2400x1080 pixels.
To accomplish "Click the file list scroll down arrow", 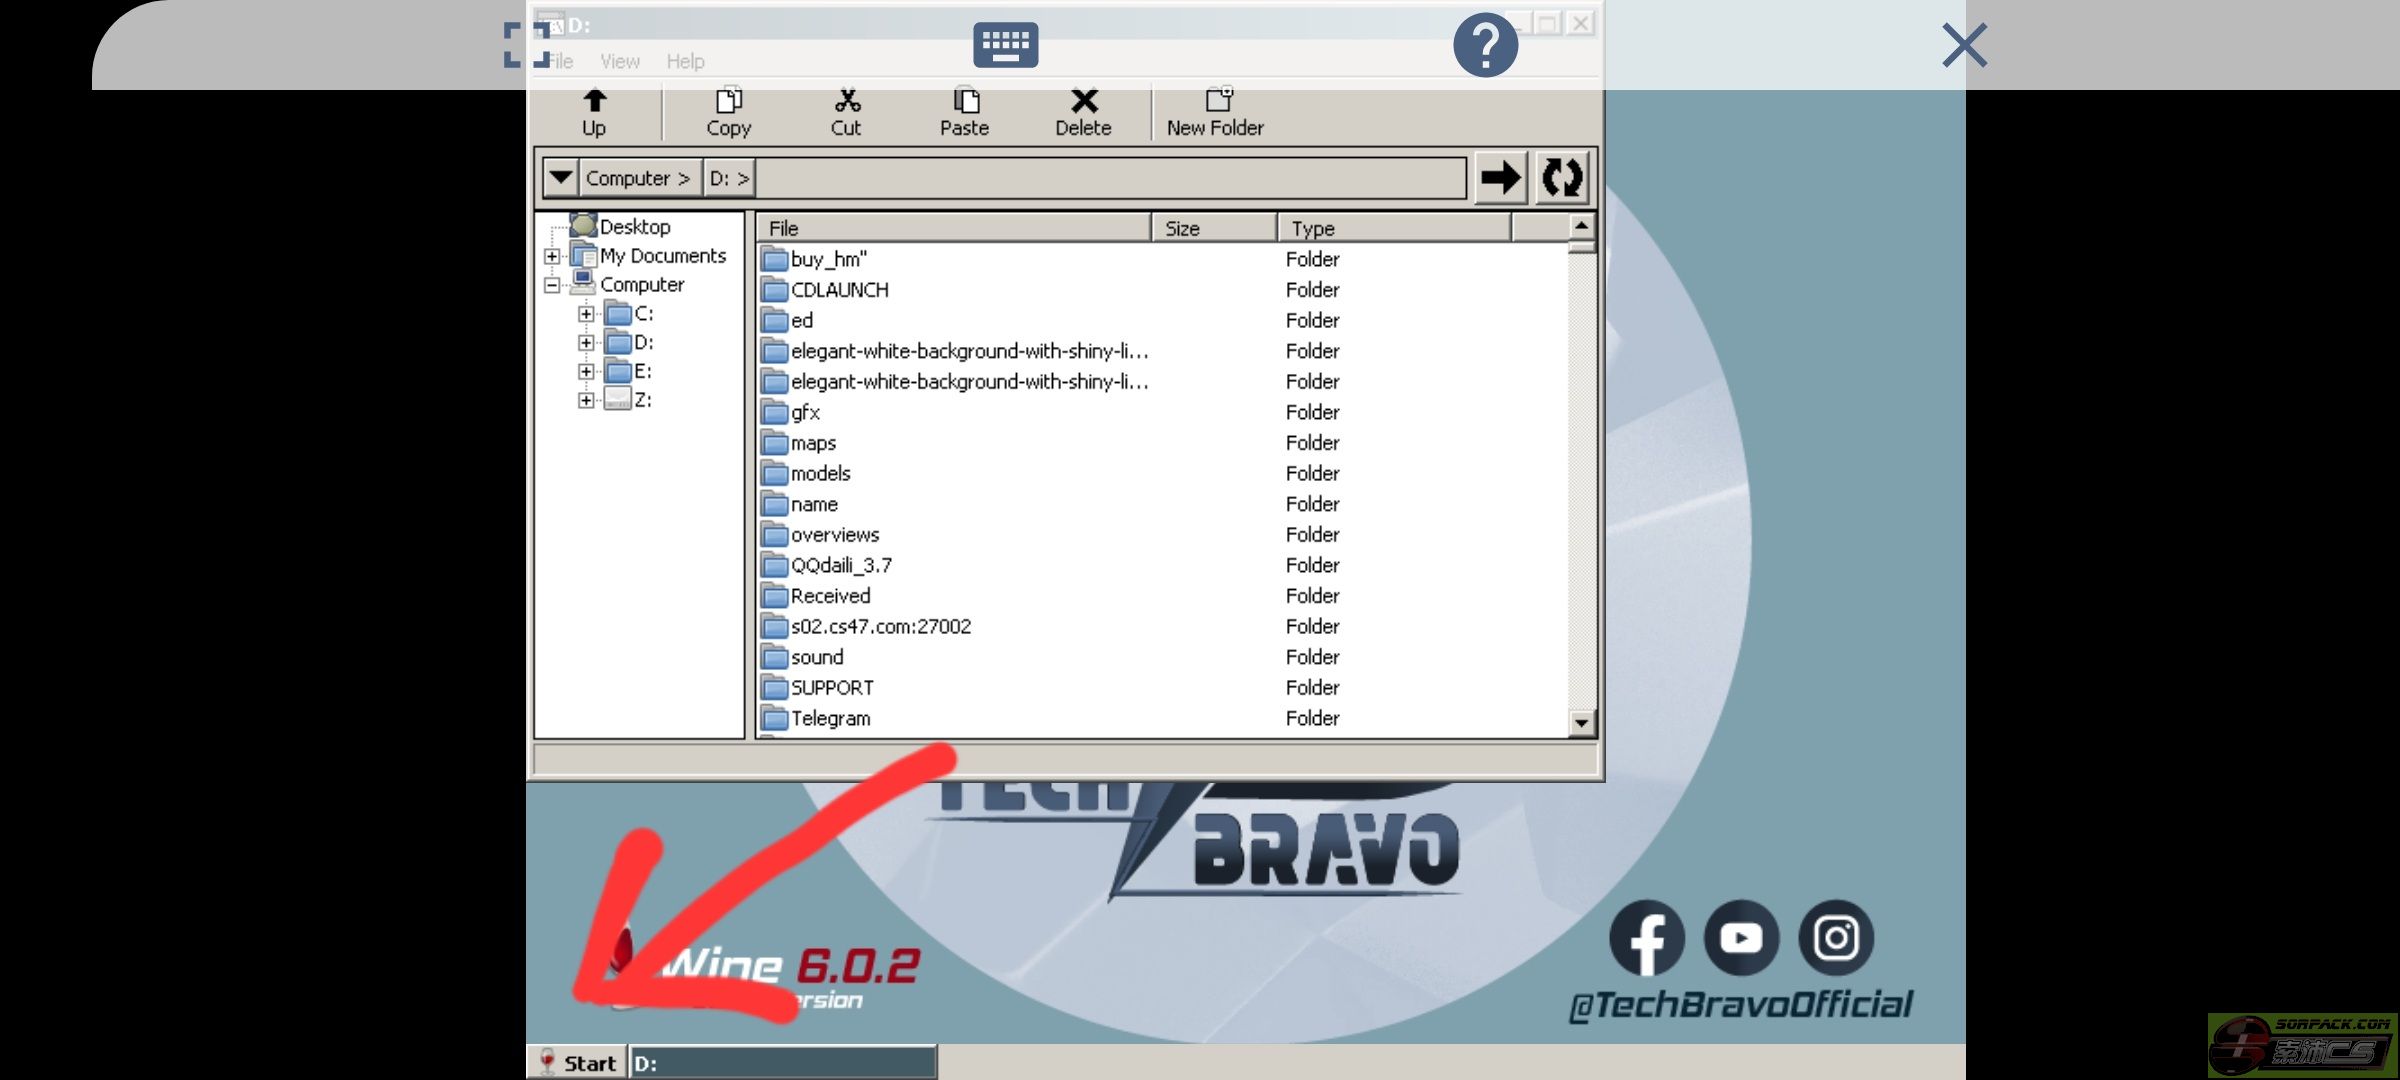I will [x=1581, y=722].
